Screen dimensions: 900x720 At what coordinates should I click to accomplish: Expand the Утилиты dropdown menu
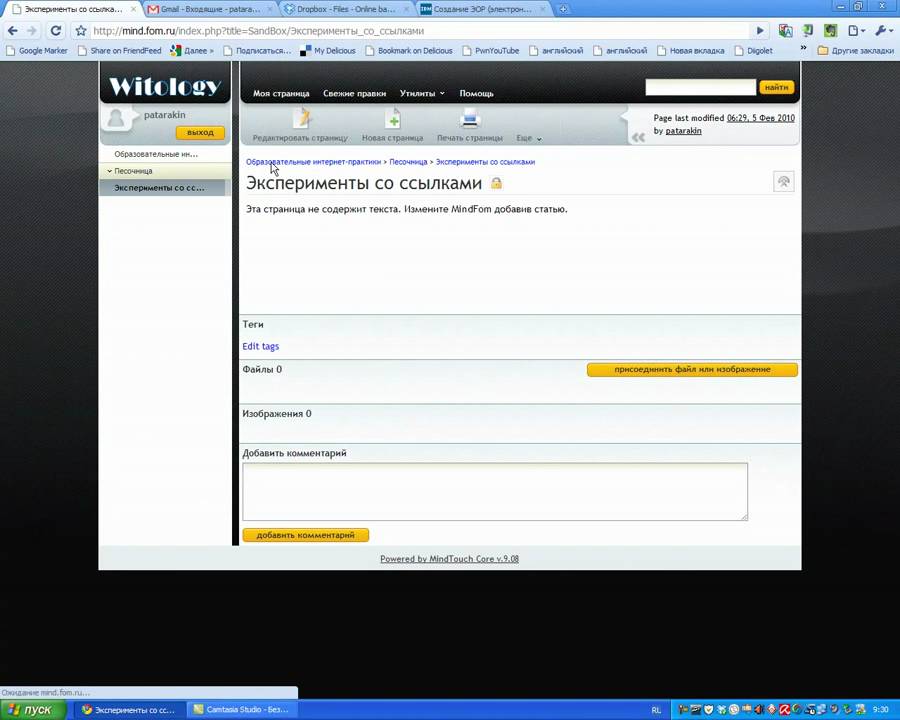coord(422,93)
